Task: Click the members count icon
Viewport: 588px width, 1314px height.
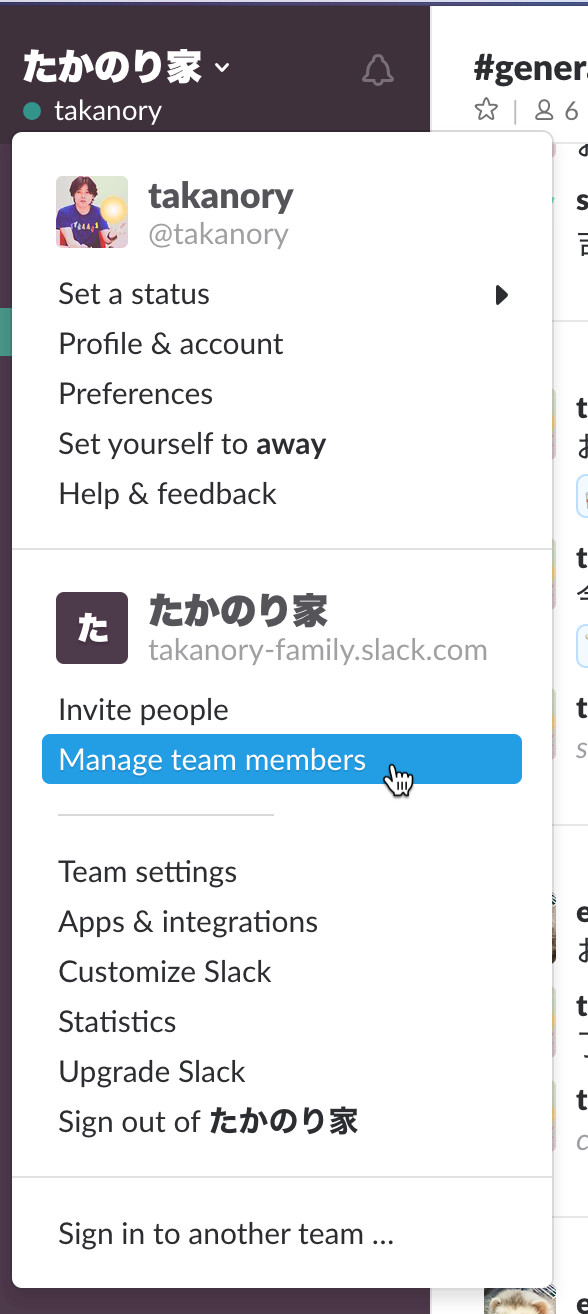Action: (544, 111)
